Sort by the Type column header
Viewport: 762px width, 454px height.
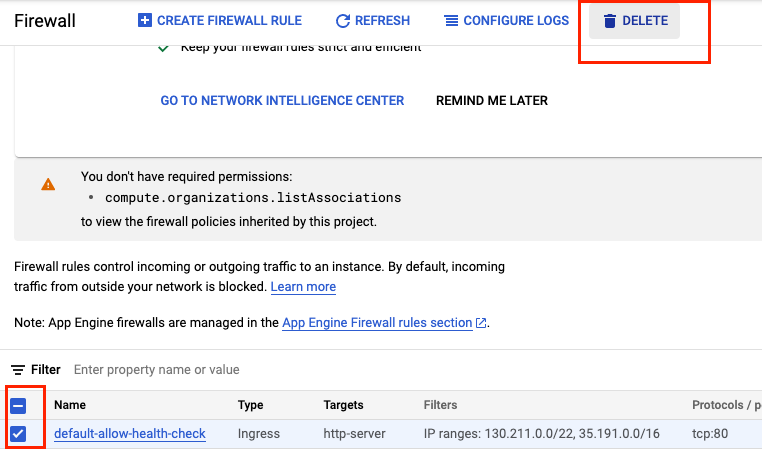pyautogui.click(x=250, y=405)
